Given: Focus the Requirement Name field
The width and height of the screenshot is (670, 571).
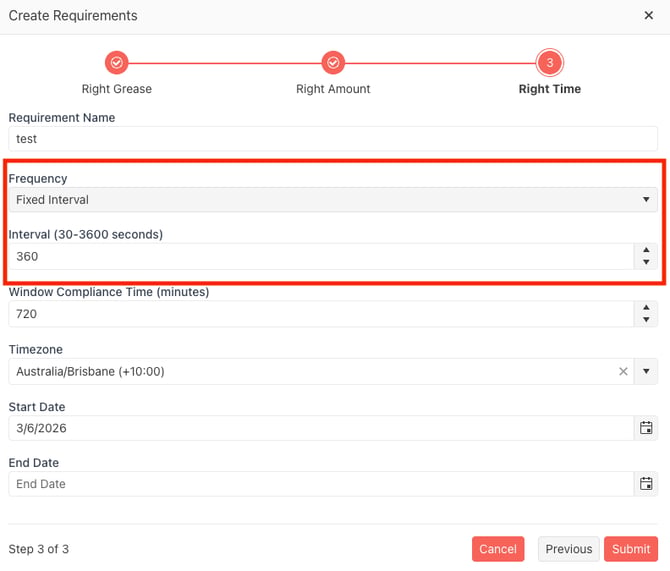Looking at the screenshot, I should [x=333, y=138].
